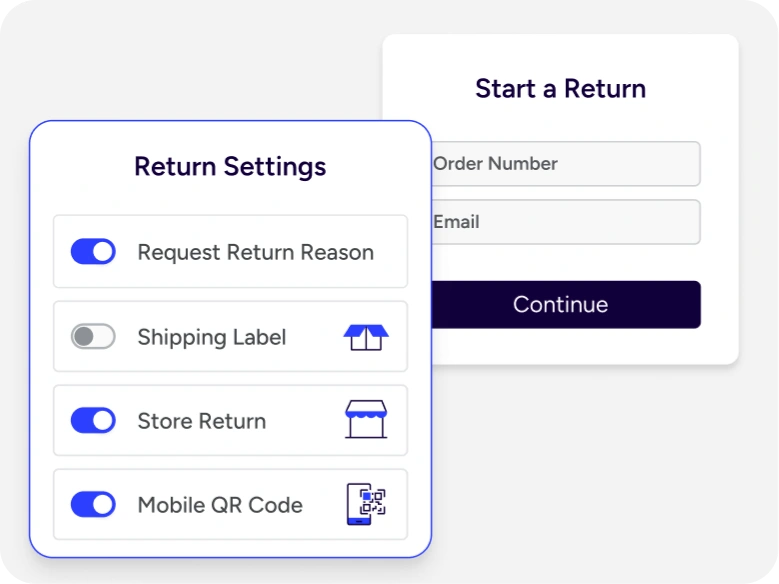
Task: Click the Start a Return heading
Action: (x=560, y=89)
